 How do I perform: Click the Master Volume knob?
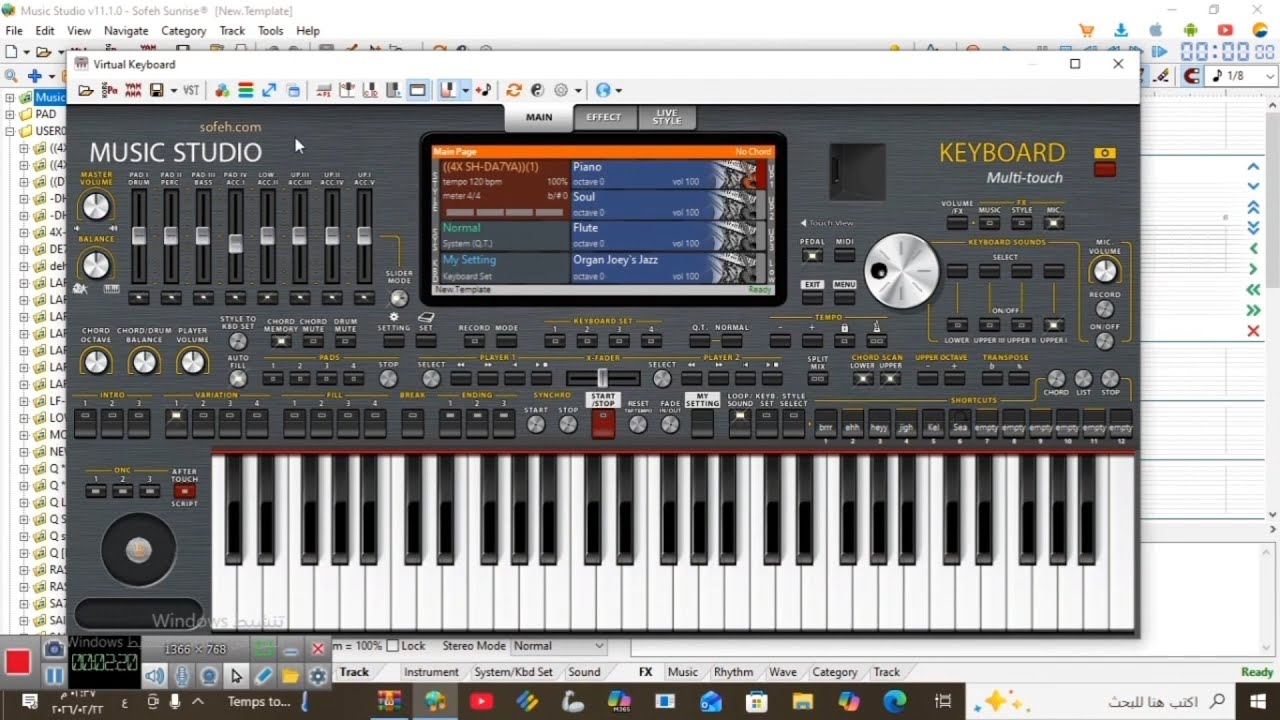coord(95,207)
